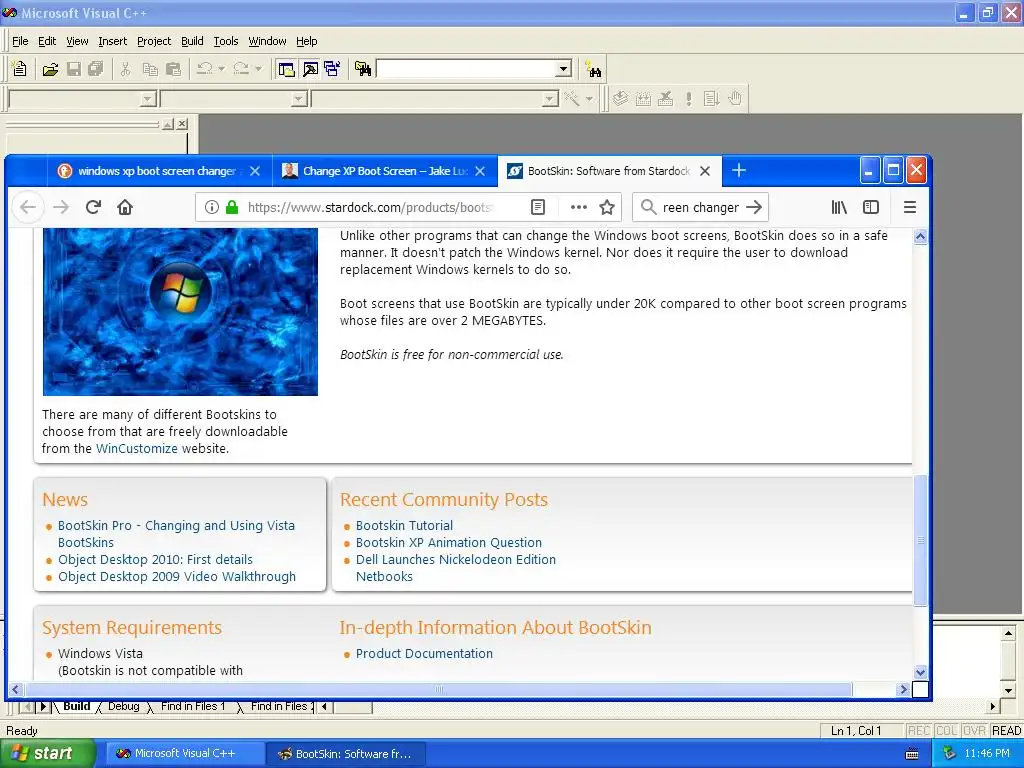Click the Save floppy disk icon
Viewport: 1024px width, 768px height.
74,69
